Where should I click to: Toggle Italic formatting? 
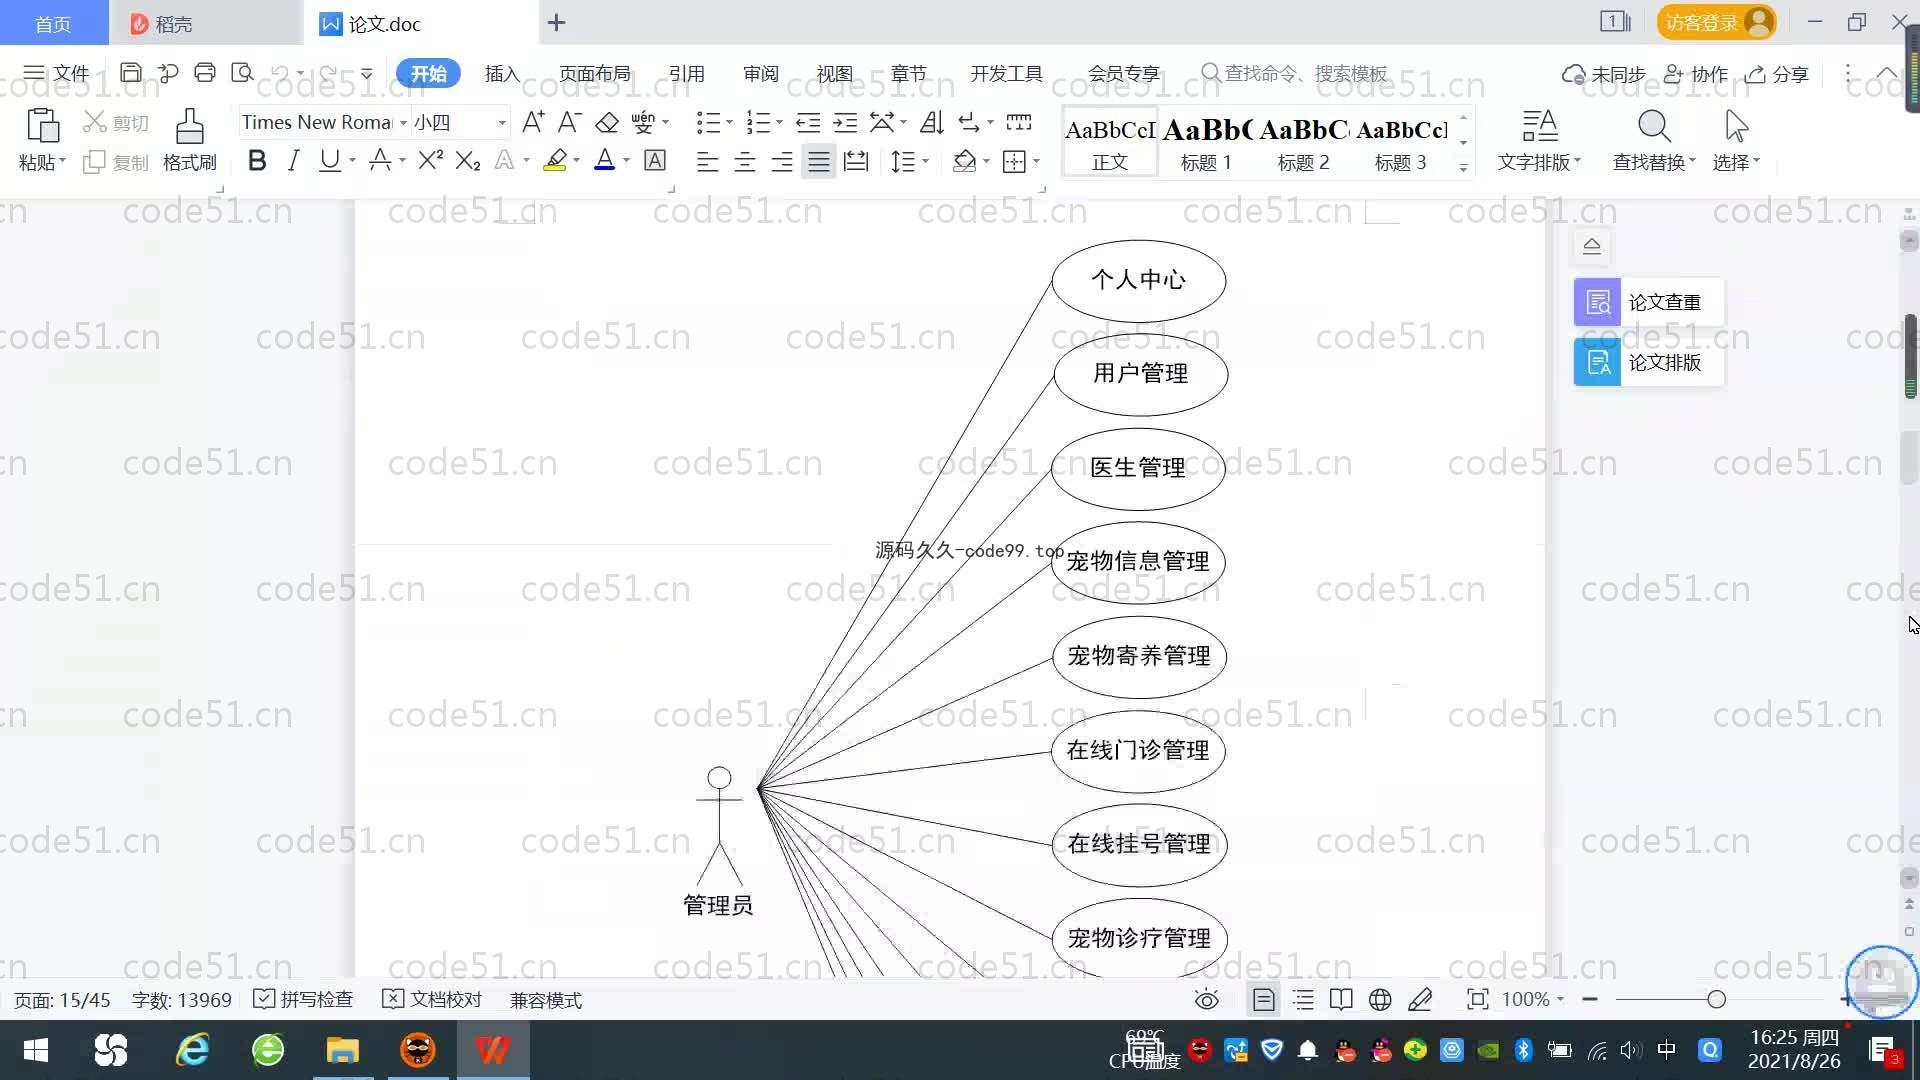293,160
